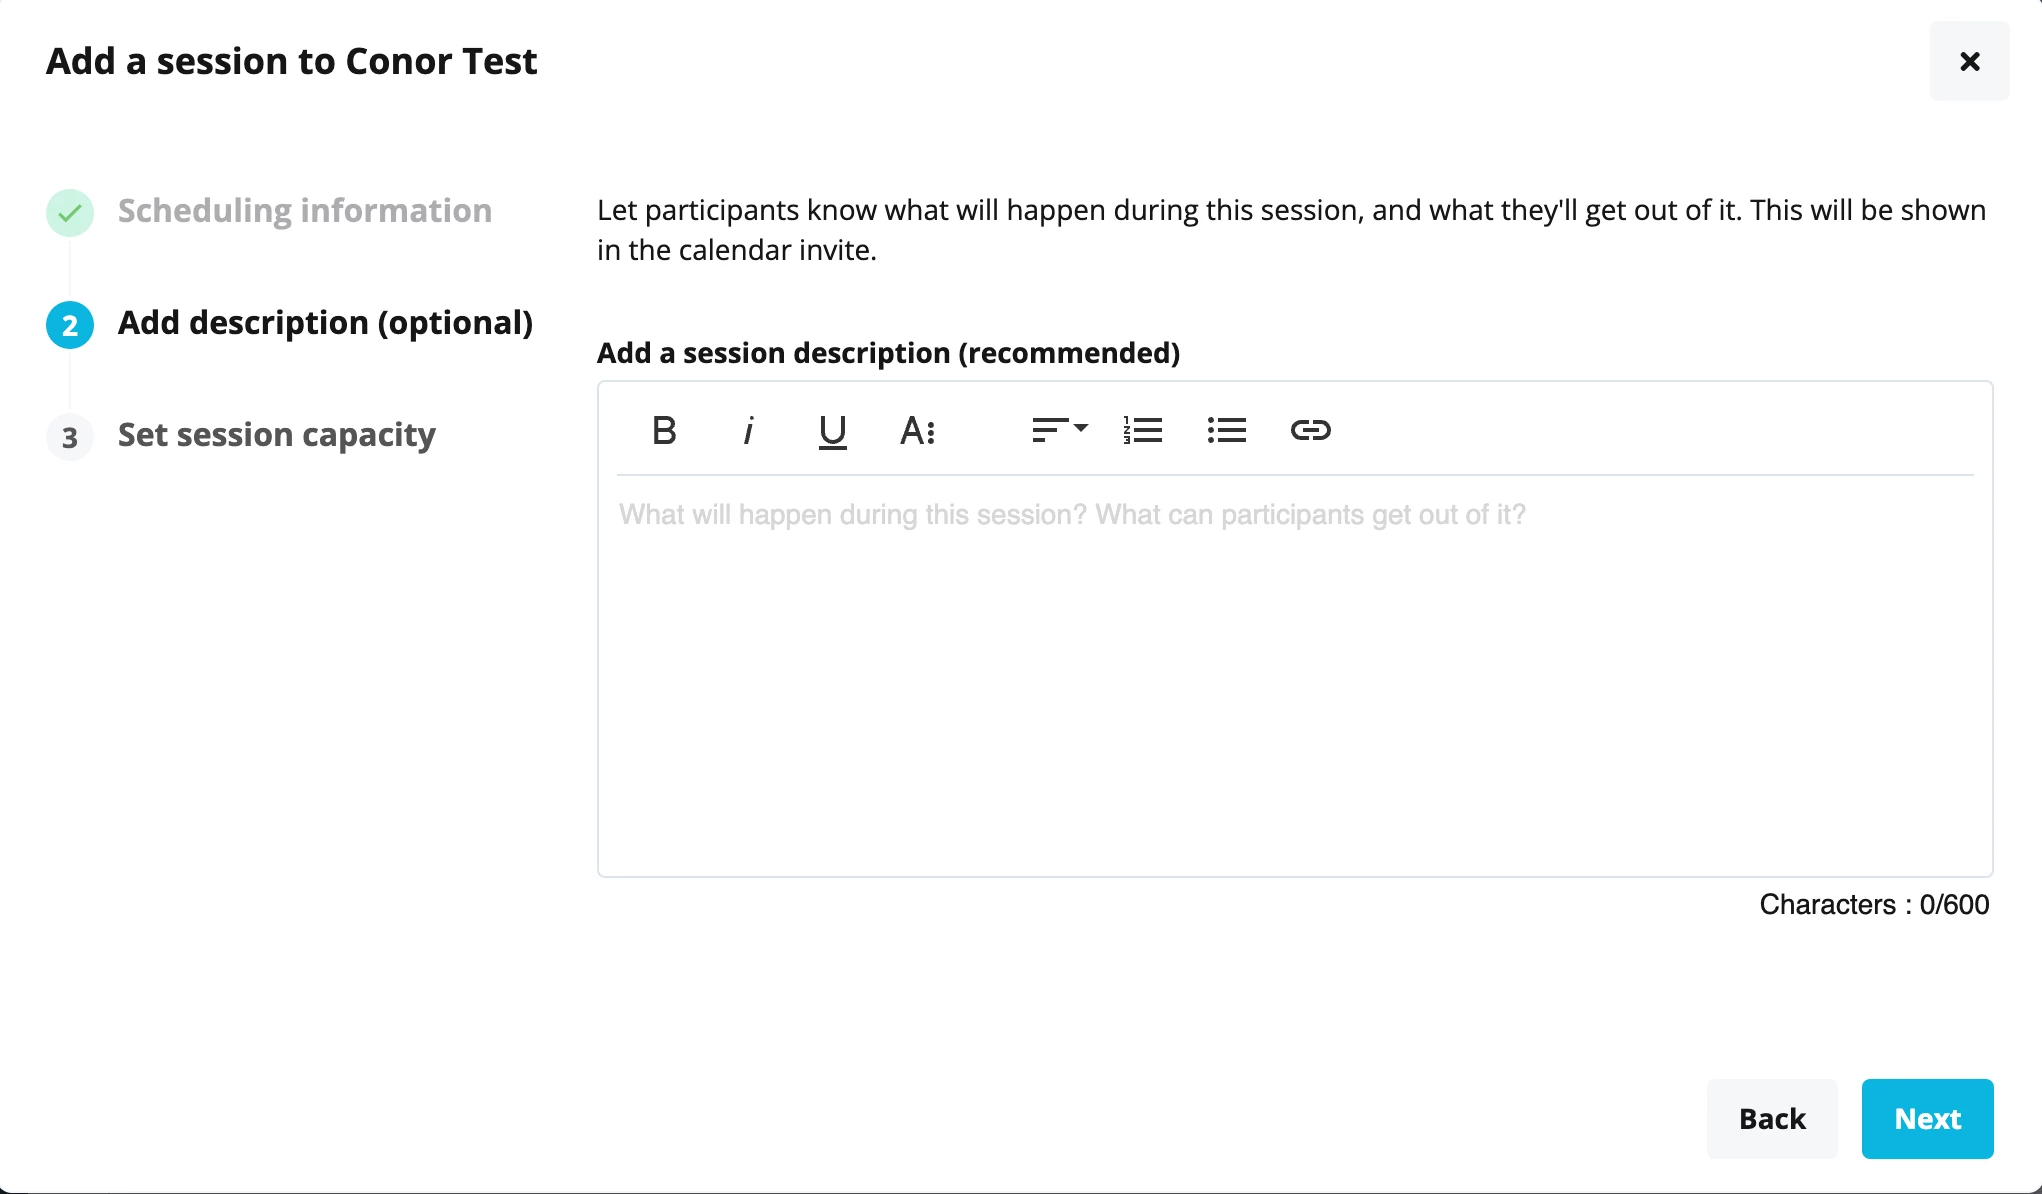This screenshot has height=1194, width=2042.
Task: Click the Back button
Action: (1772, 1118)
